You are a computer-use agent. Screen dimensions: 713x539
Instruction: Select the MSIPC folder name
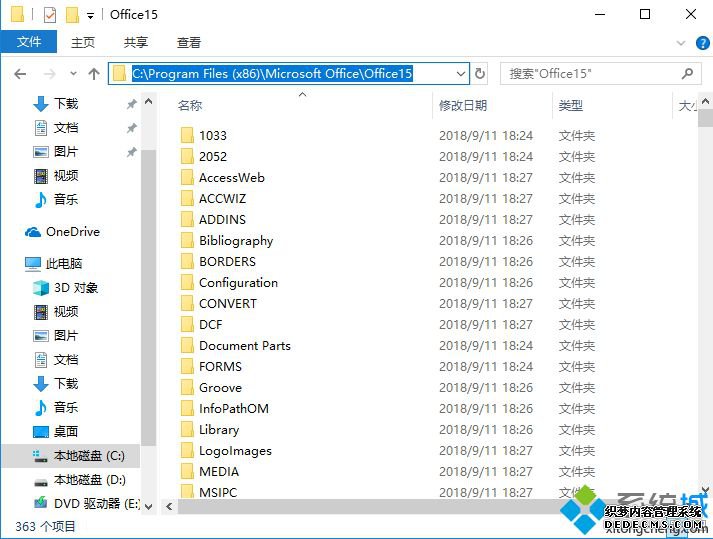[218, 492]
